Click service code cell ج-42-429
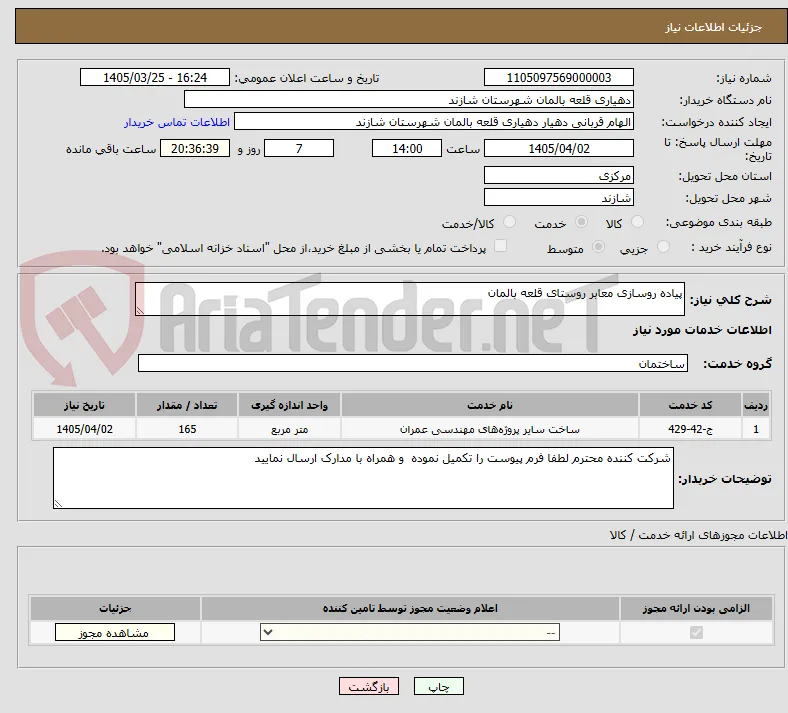The width and height of the screenshot is (788, 713). [691, 429]
